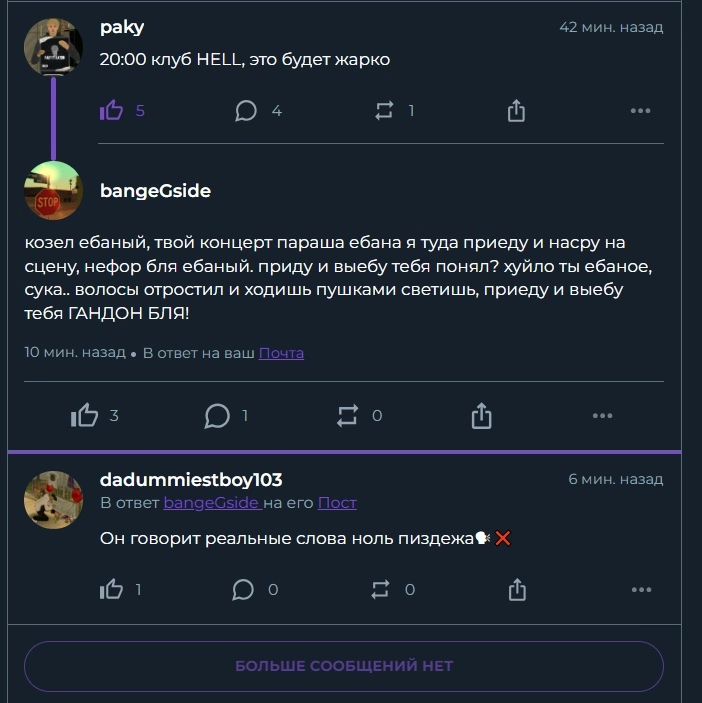
Task: Click the 'Почта' link
Action: click(281, 353)
